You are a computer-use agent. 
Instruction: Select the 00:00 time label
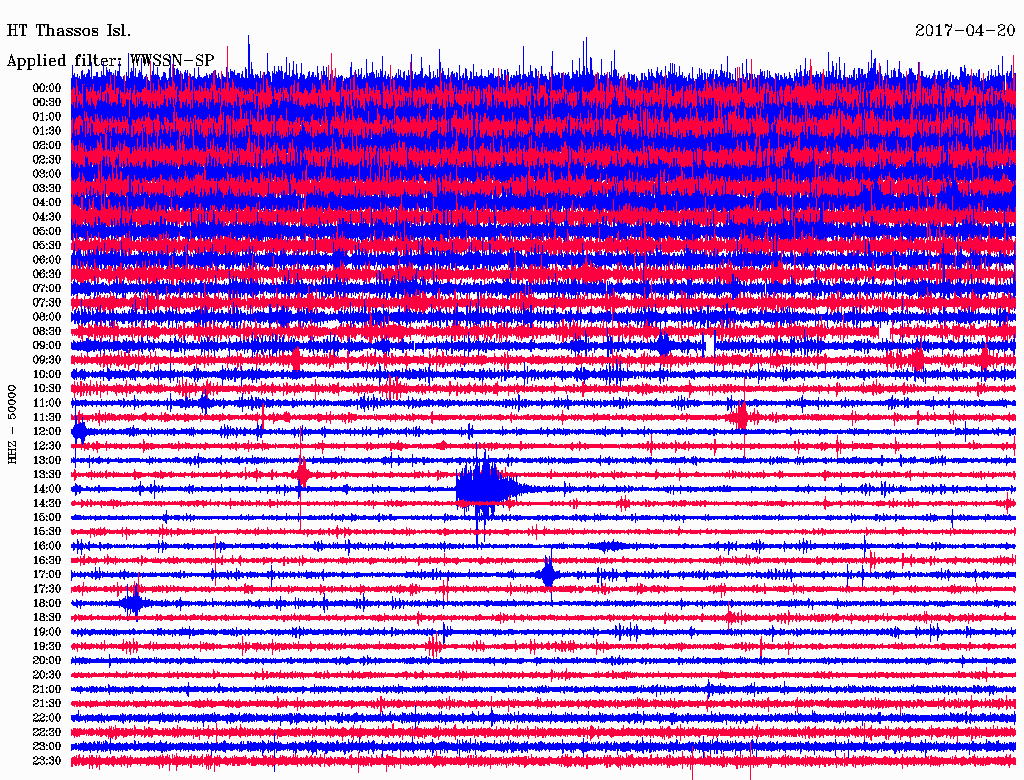click(x=46, y=88)
